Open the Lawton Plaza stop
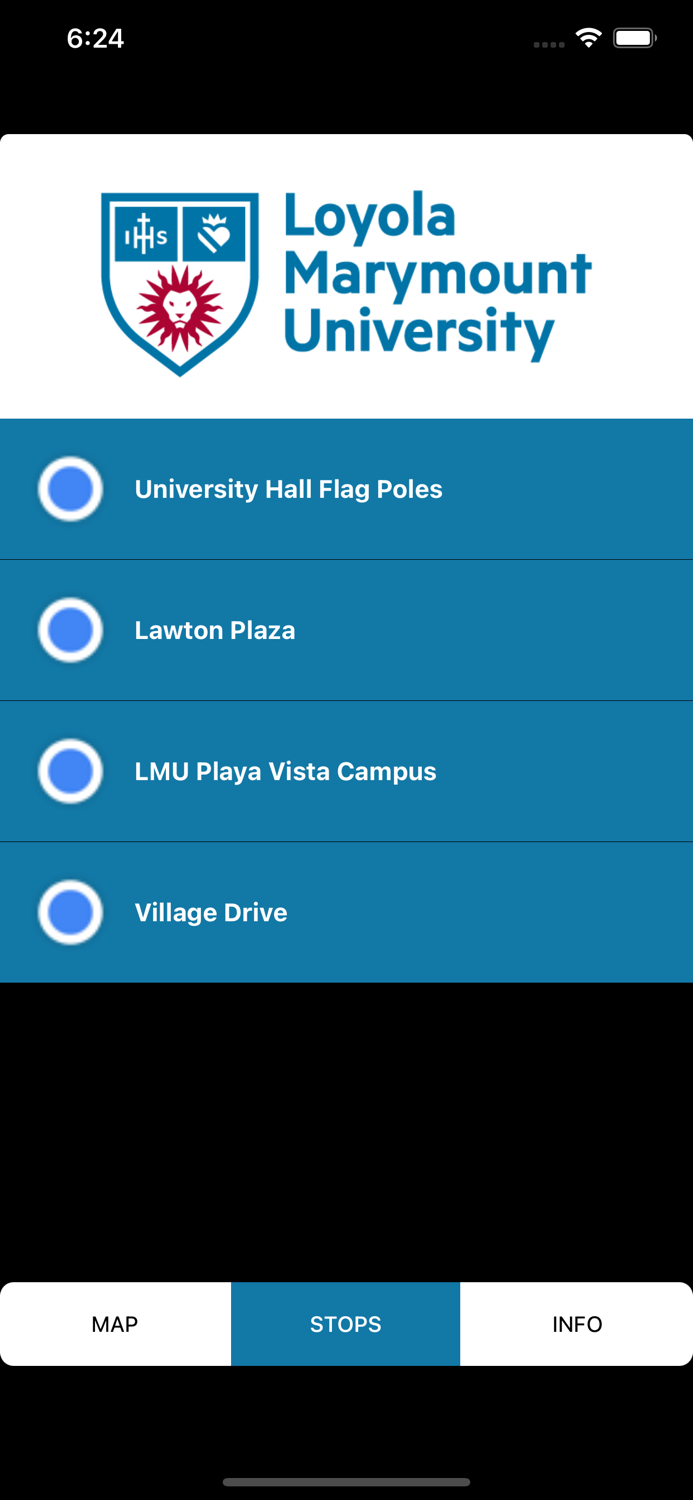 point(346,630)
